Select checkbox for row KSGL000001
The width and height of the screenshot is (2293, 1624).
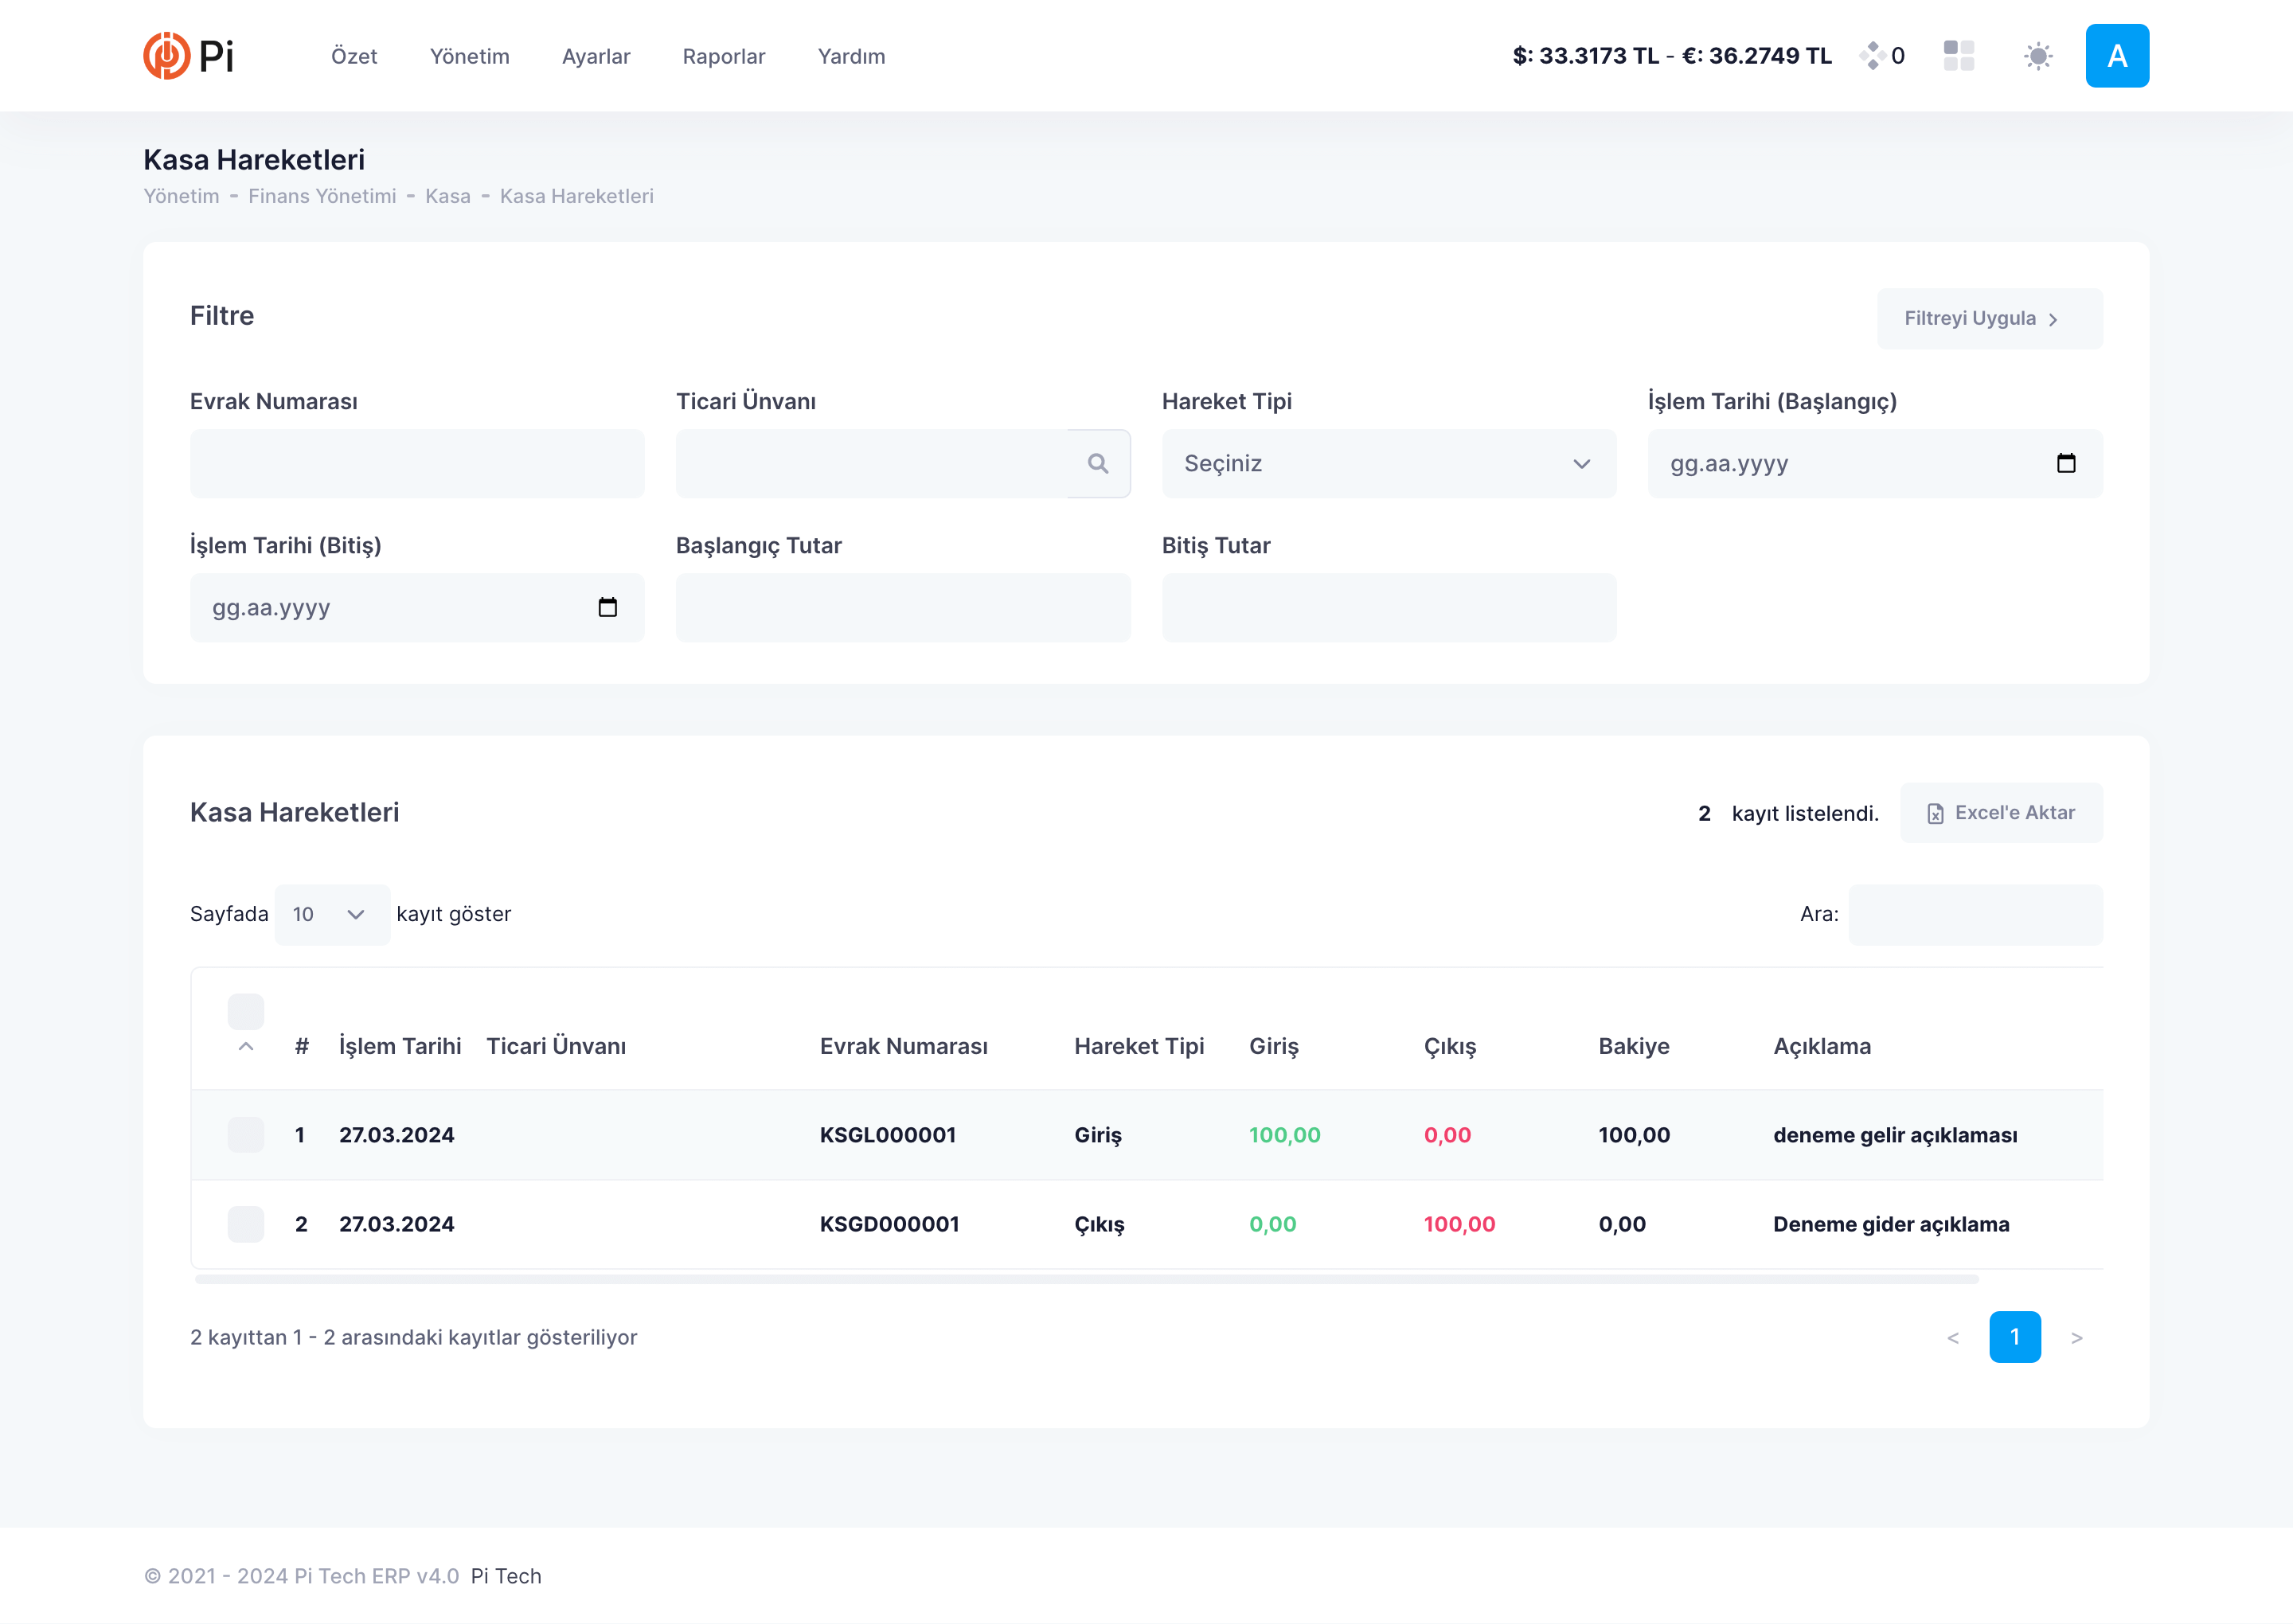246,1135
